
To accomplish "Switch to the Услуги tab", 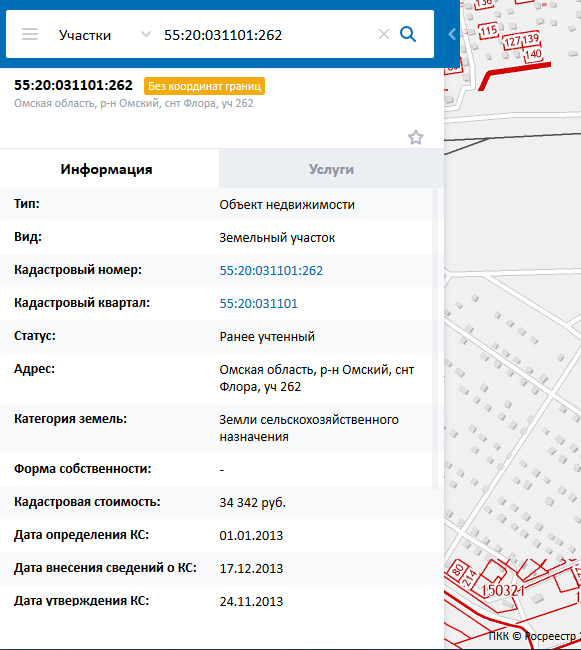I will pyautogui.click(x=331, y=169).
